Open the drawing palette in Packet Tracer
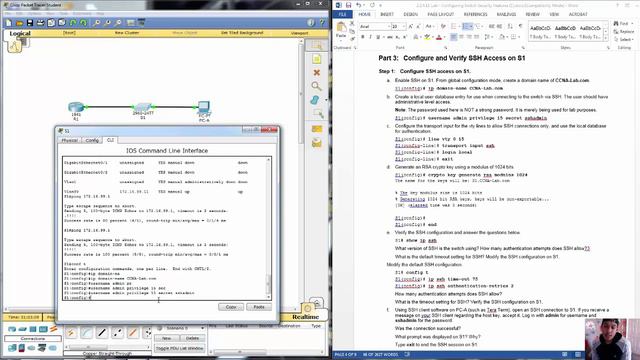Image resolution: width=640 pixels, height=360 pixels. pos(131,23)
